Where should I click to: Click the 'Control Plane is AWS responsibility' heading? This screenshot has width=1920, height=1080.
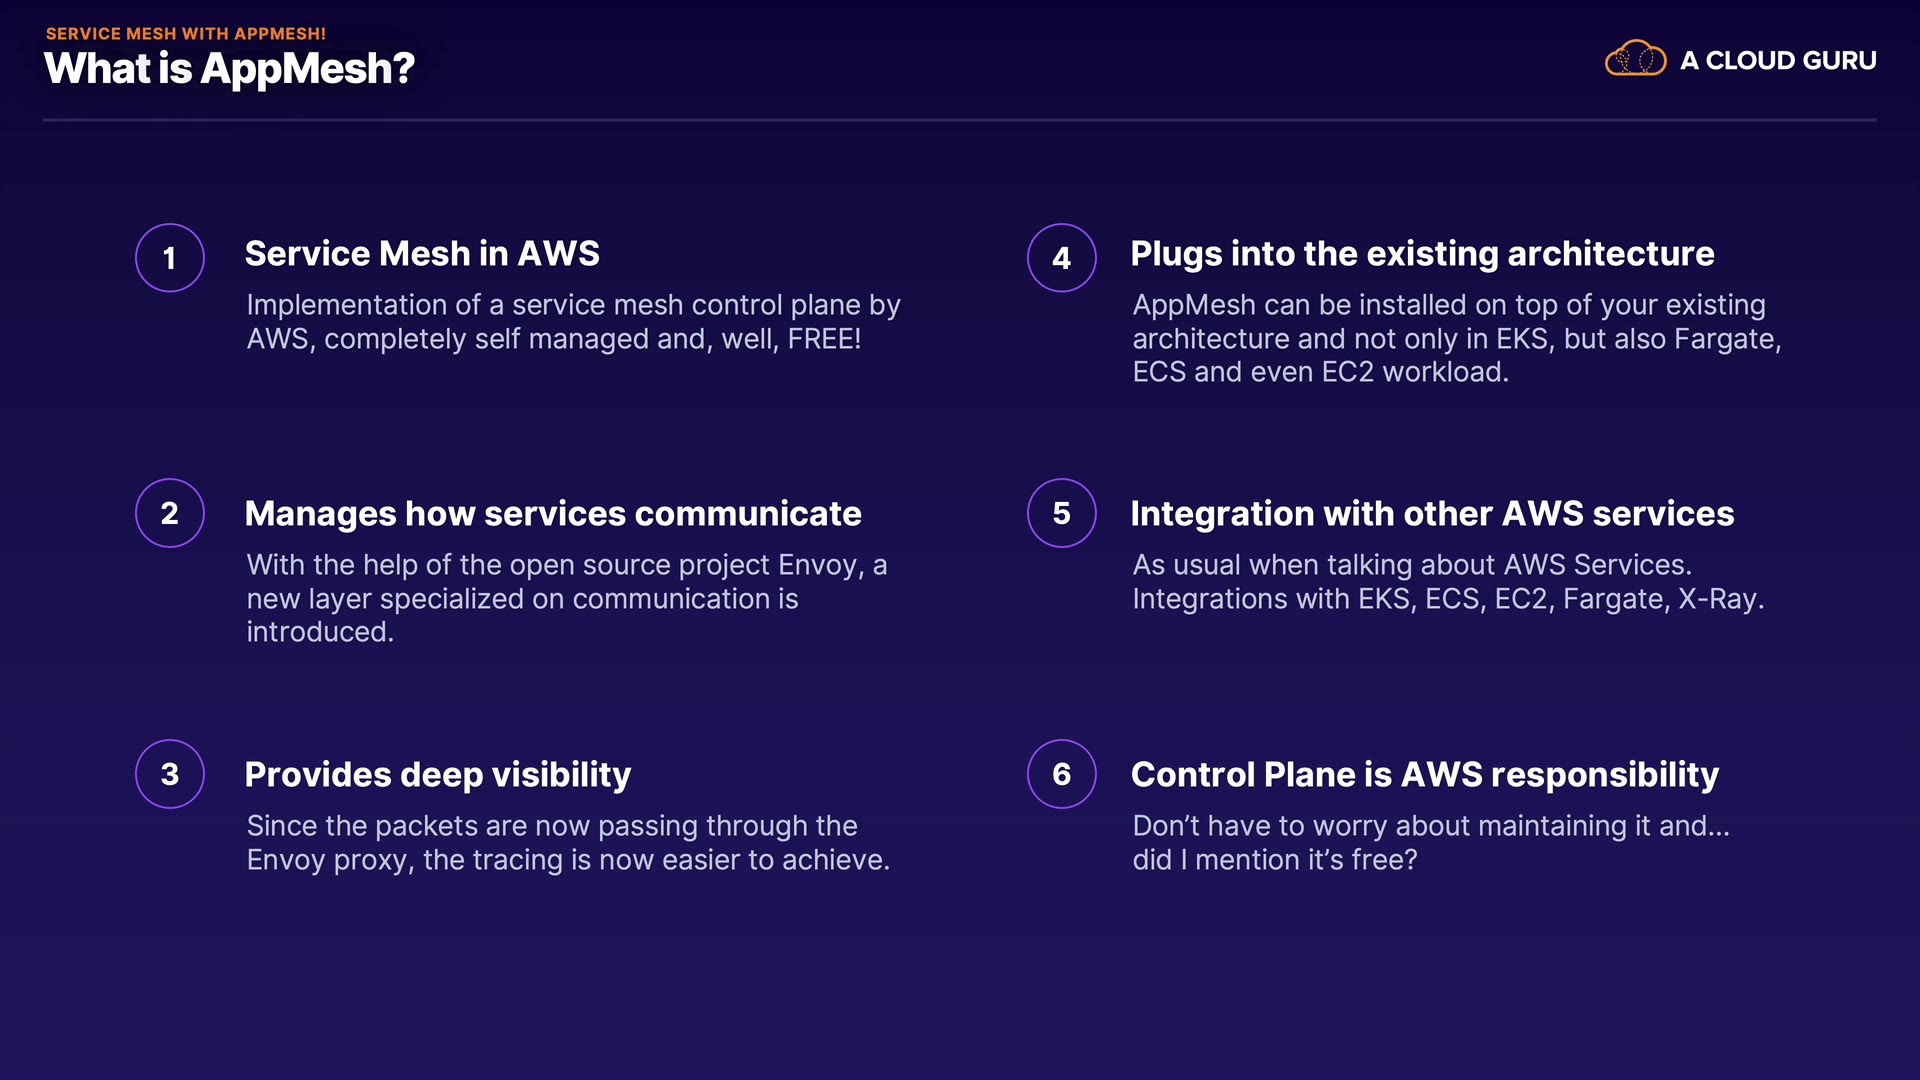point(1425,775)
